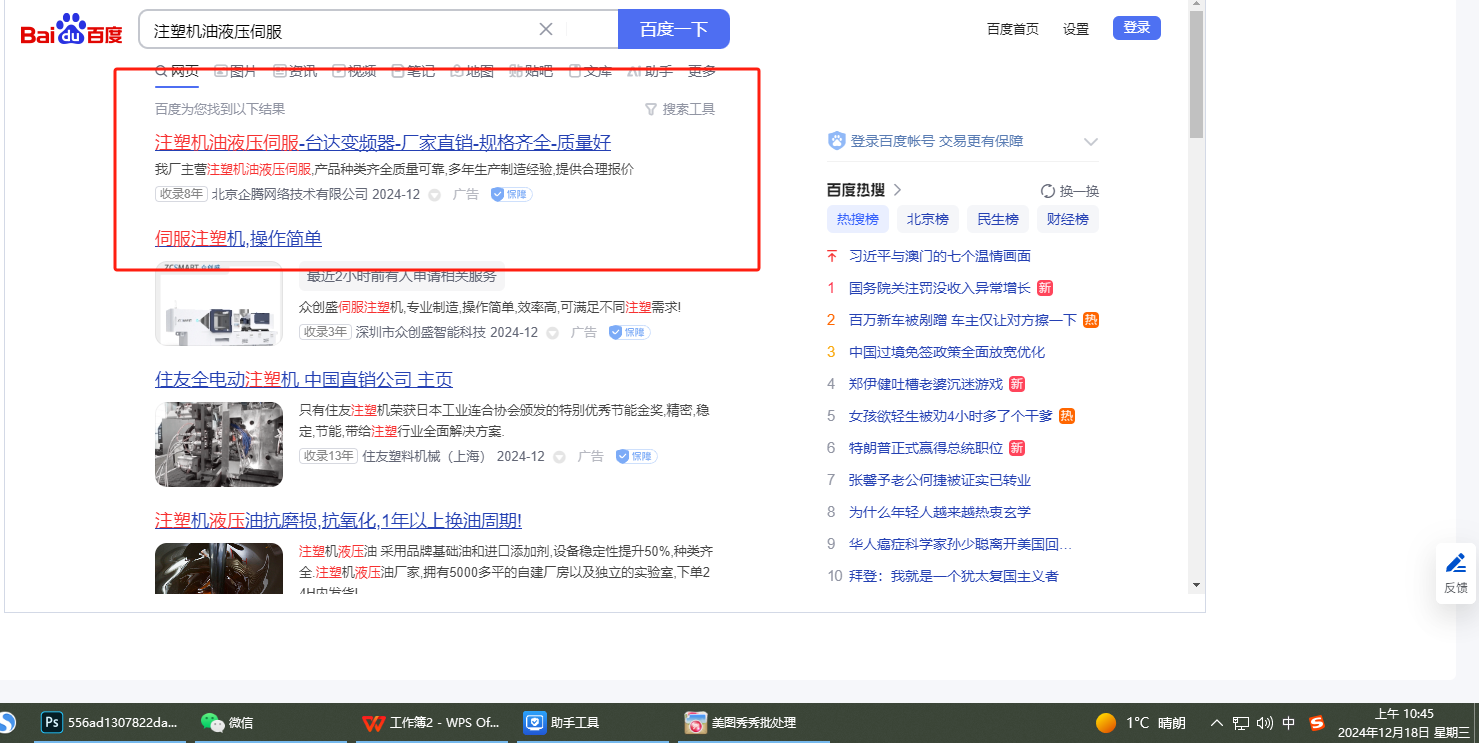Click the Baidu logo
Viewport: 1479px width, 743px height.
[x=71, y=30]
